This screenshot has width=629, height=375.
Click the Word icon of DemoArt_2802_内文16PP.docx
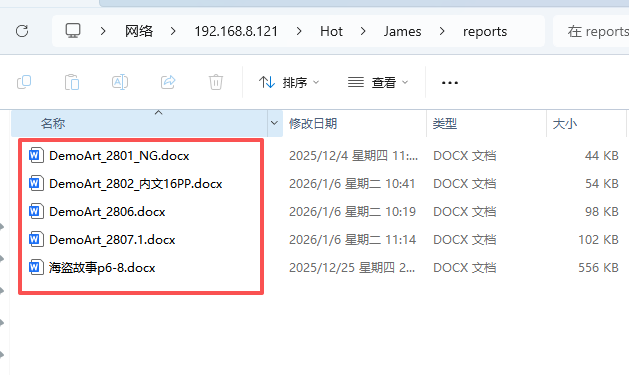pyautogui.click(x=36, y=184)
